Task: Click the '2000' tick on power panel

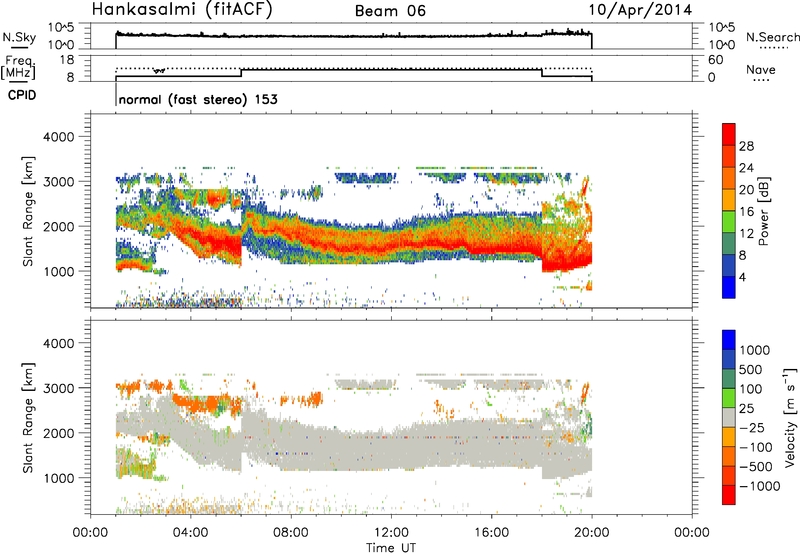Action: tap(58, 226)
